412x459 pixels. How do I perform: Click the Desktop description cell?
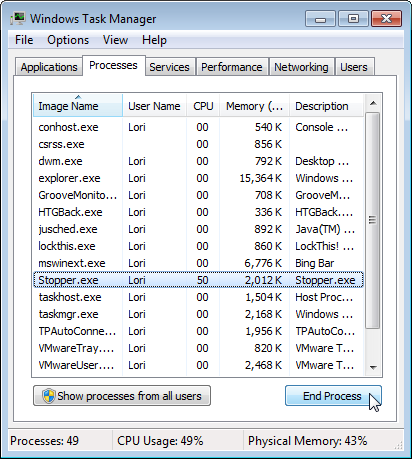click(322, 161)
